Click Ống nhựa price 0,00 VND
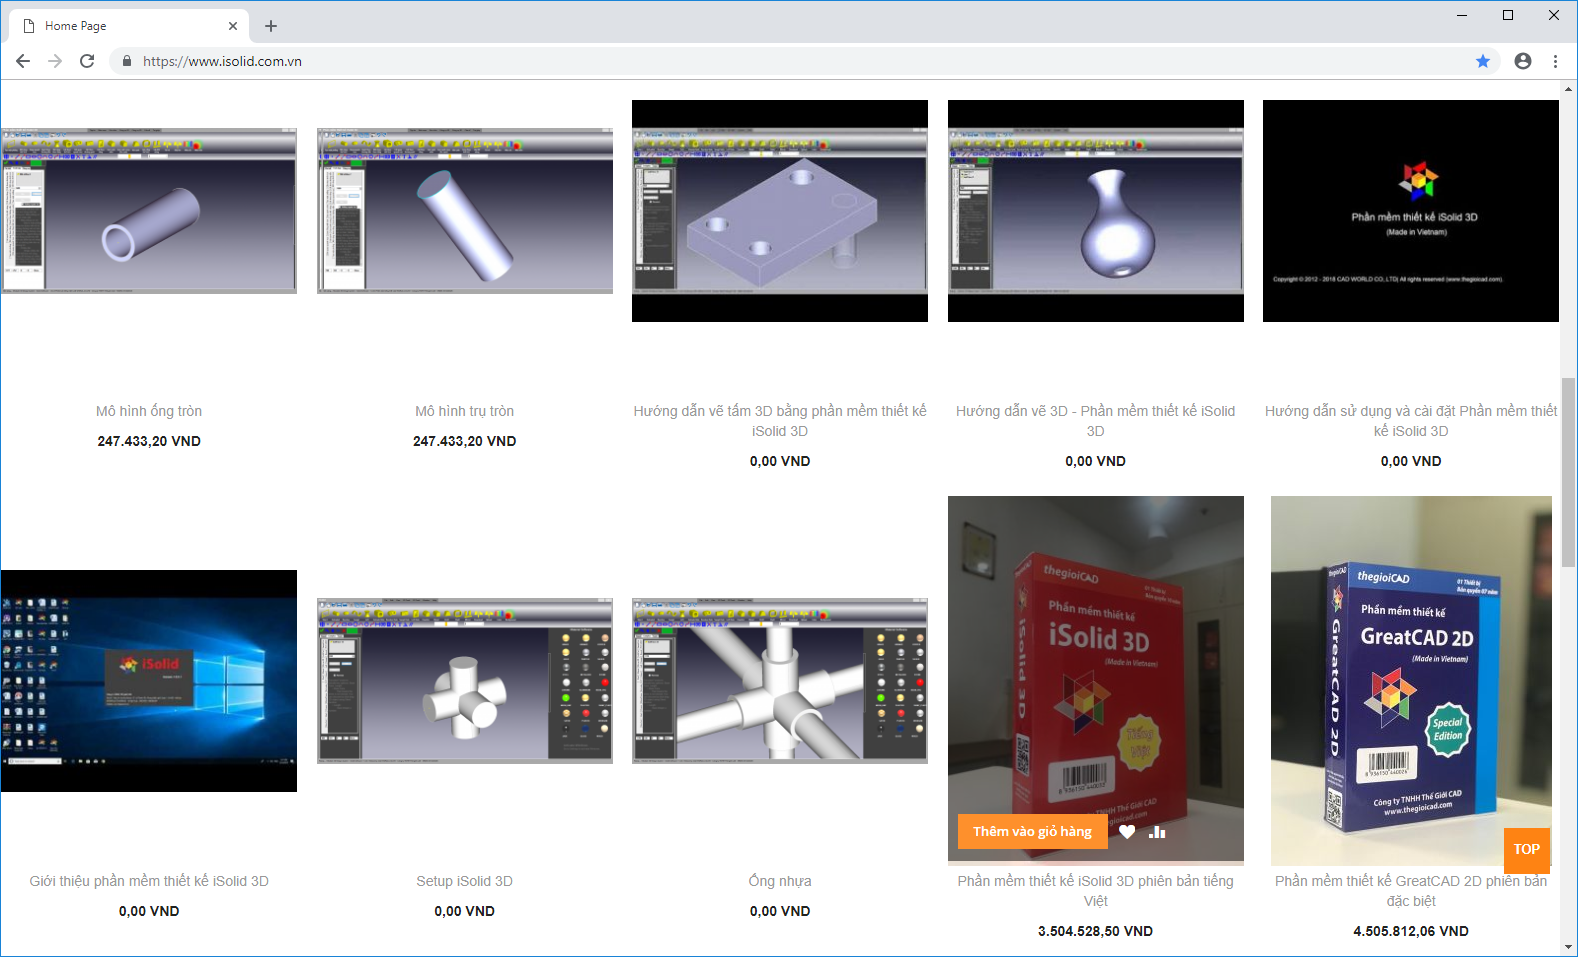Image resolution: width=1578 pixels, height=957 pixels. pyautogui.click(x=780, y=911)
